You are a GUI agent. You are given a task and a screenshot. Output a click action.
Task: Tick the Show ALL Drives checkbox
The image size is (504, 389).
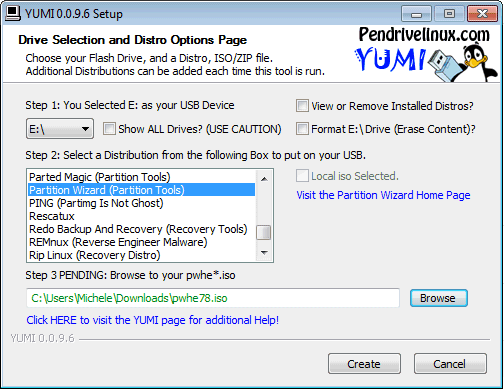[109, 129]
